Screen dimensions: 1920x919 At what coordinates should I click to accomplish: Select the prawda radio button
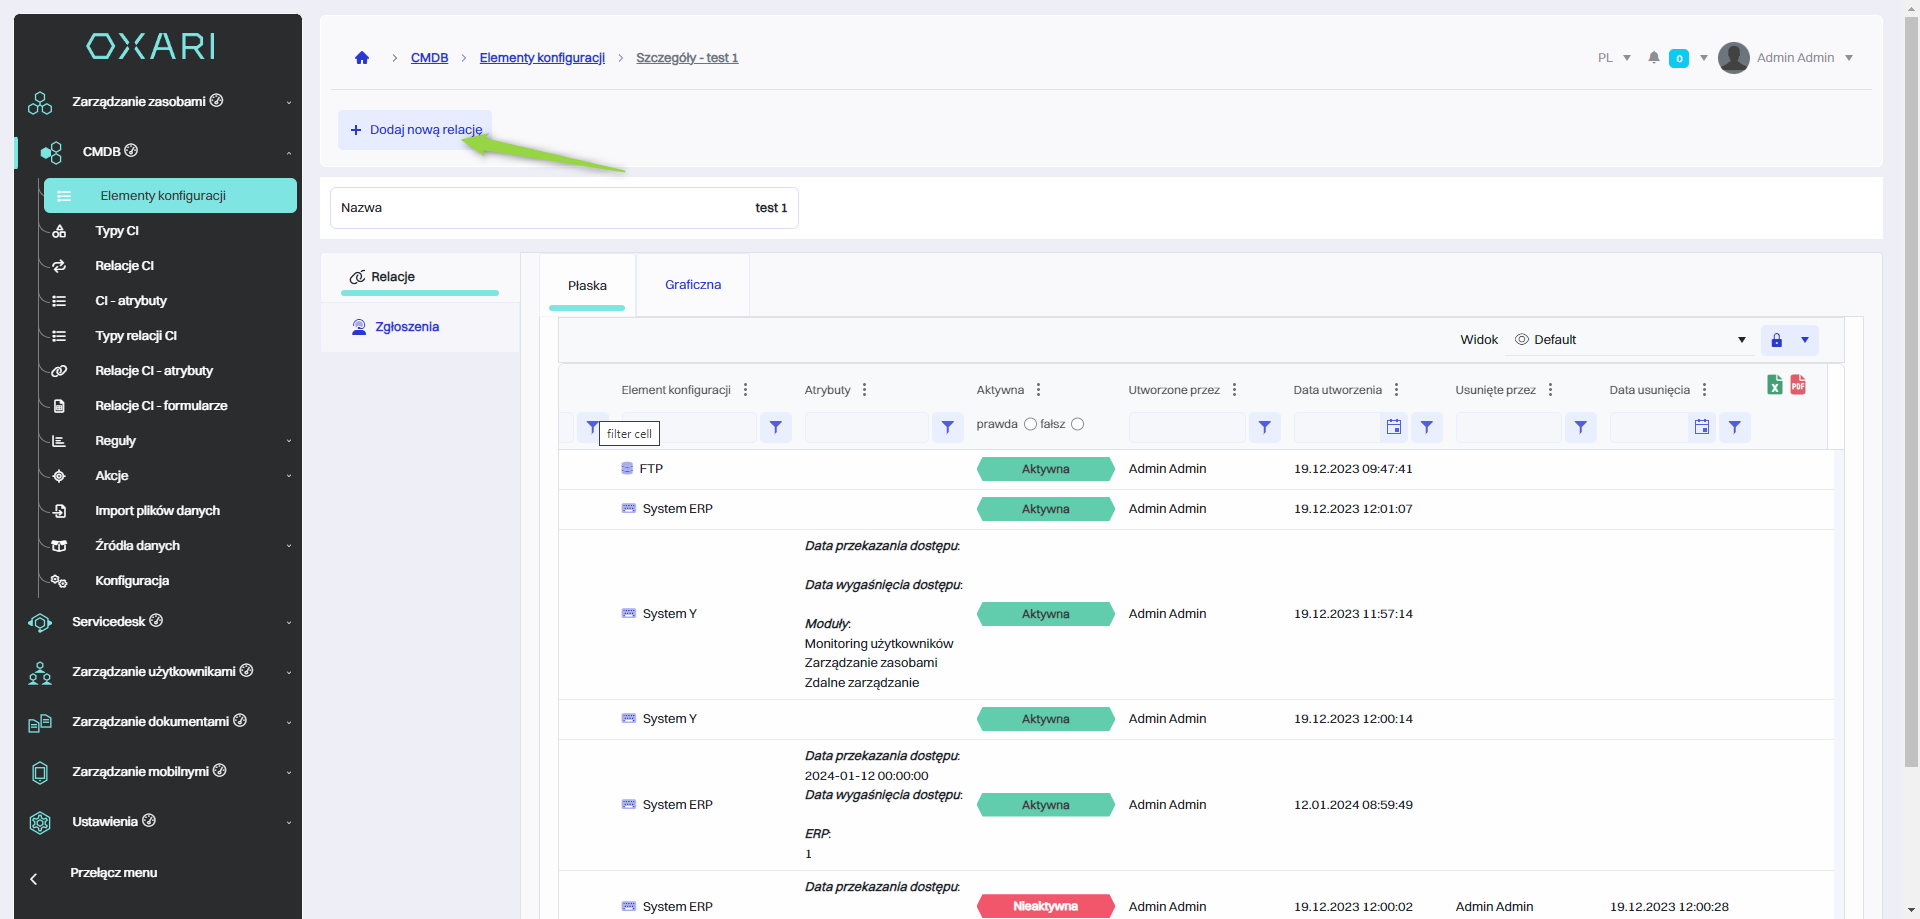coord(1030,424)
